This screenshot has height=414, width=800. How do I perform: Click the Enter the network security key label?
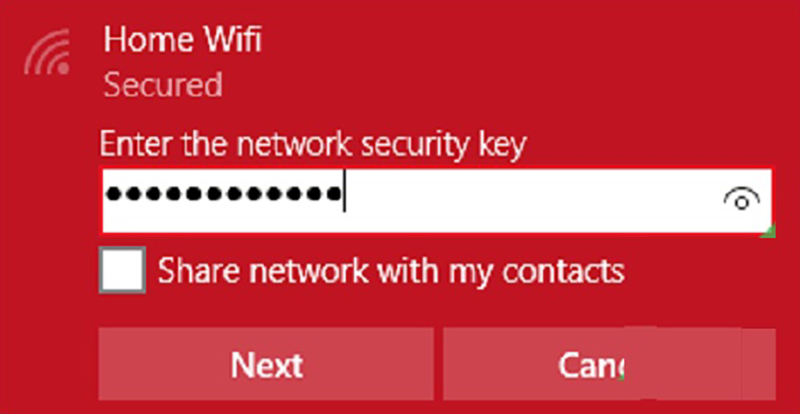[x=312, y=144]
